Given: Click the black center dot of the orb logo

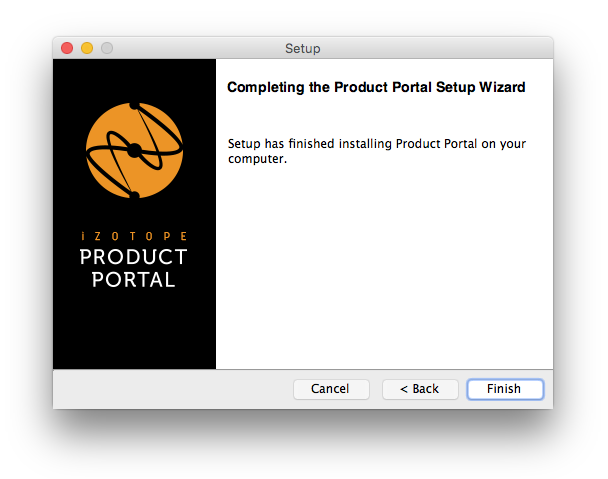Looking at the screenshot, I should coord(134,150).
